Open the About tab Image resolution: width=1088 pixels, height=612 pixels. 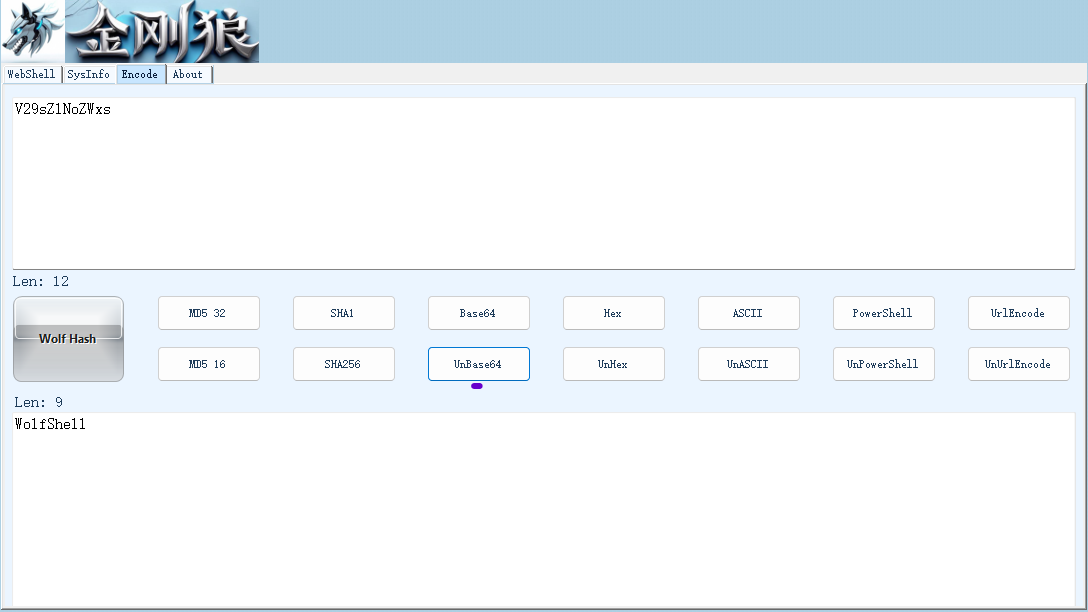pyautogui.click(x=188, y=74)
